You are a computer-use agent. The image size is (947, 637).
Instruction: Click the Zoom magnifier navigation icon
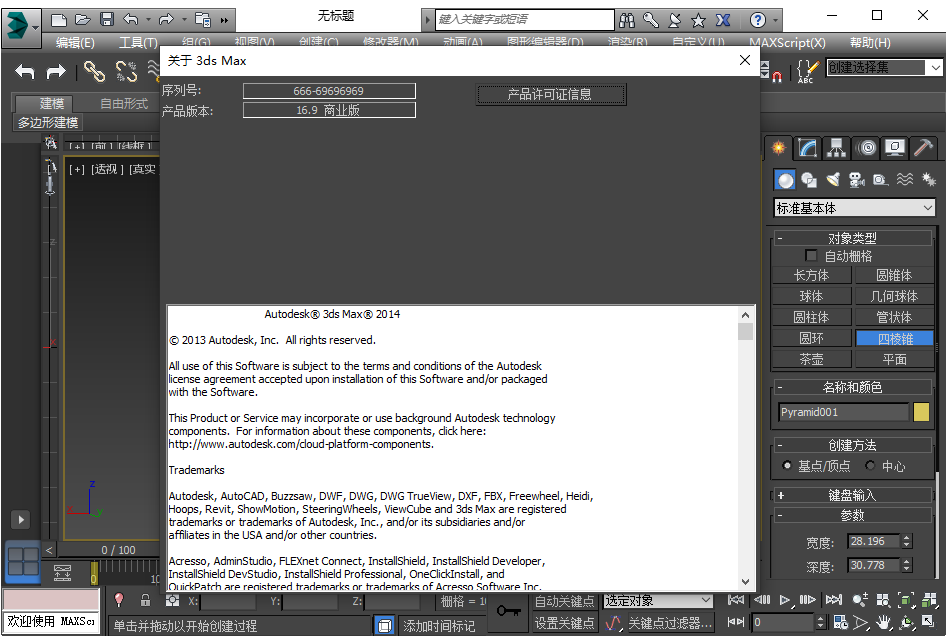tap(860, 600)
